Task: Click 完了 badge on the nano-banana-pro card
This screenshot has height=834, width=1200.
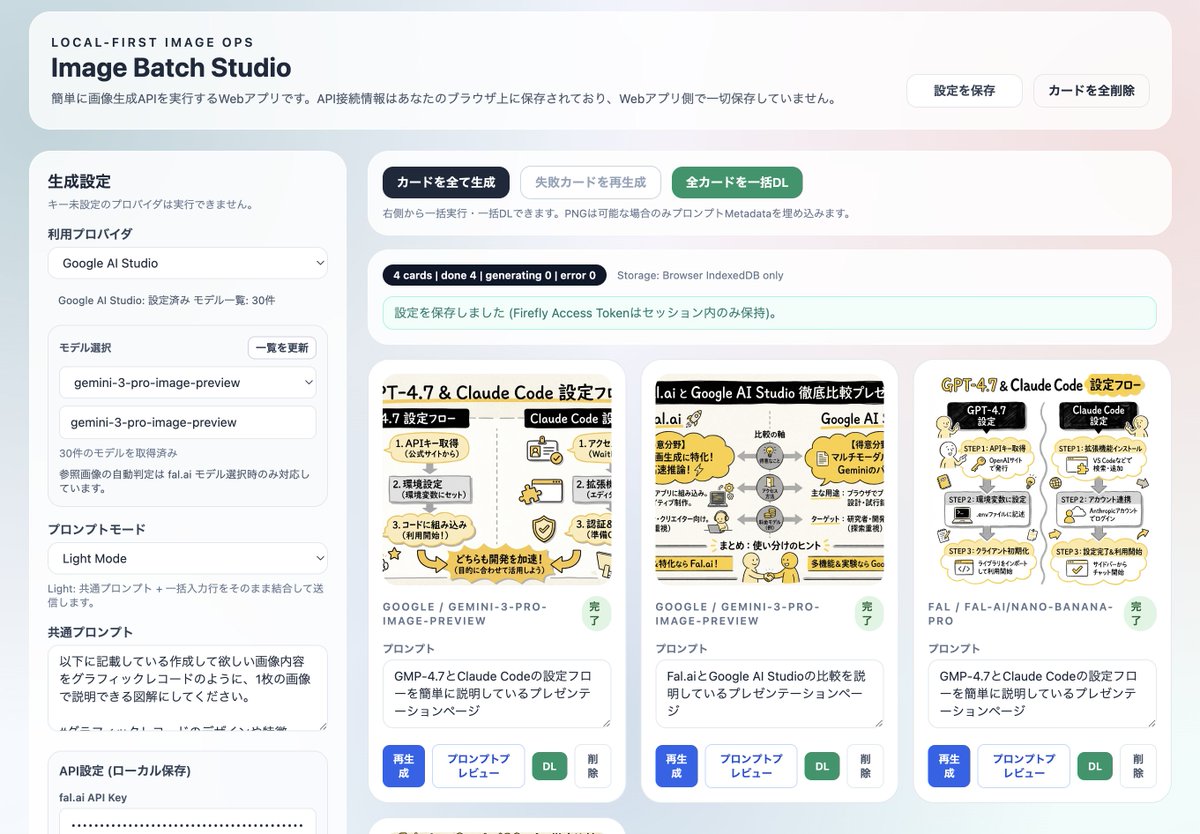Action: pos(1139,613)
